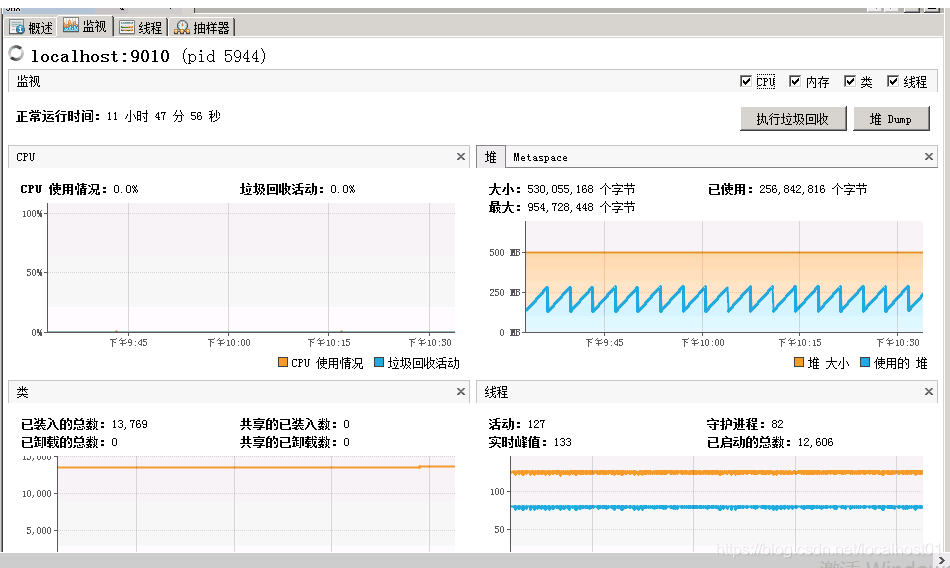
Task: Click the localhost:9010 (pid 5944) title
Action: (x=148, y=56)
